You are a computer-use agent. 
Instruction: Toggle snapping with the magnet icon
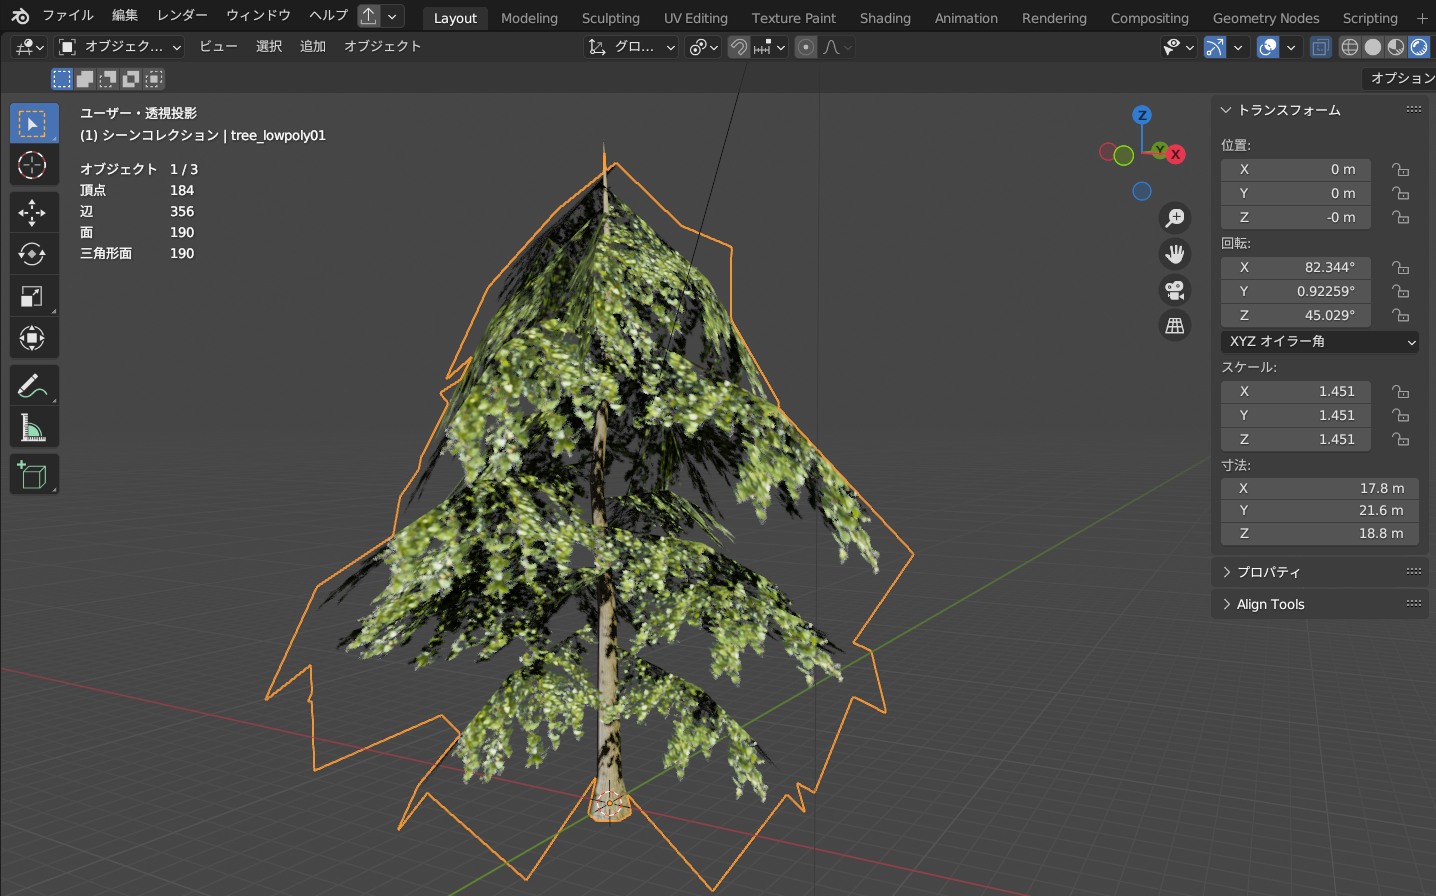(x=738, y=46)
